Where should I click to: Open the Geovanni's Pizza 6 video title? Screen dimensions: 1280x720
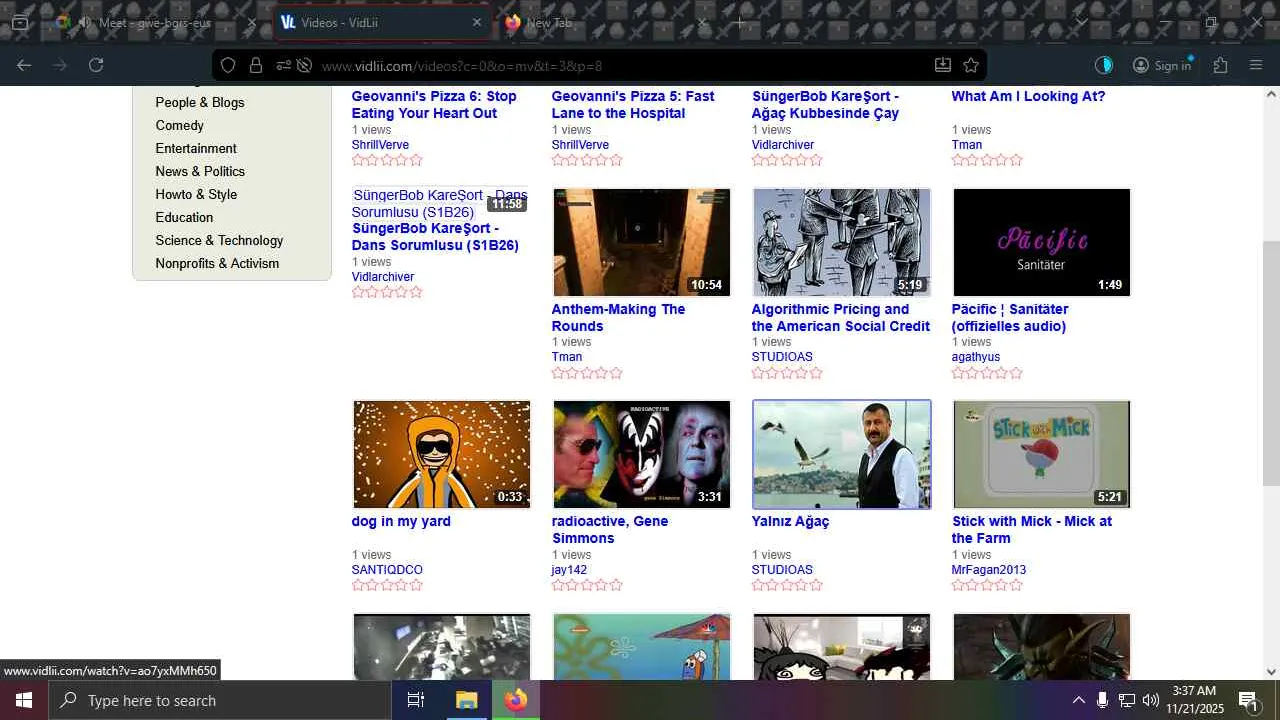click(x=434, y=104)
